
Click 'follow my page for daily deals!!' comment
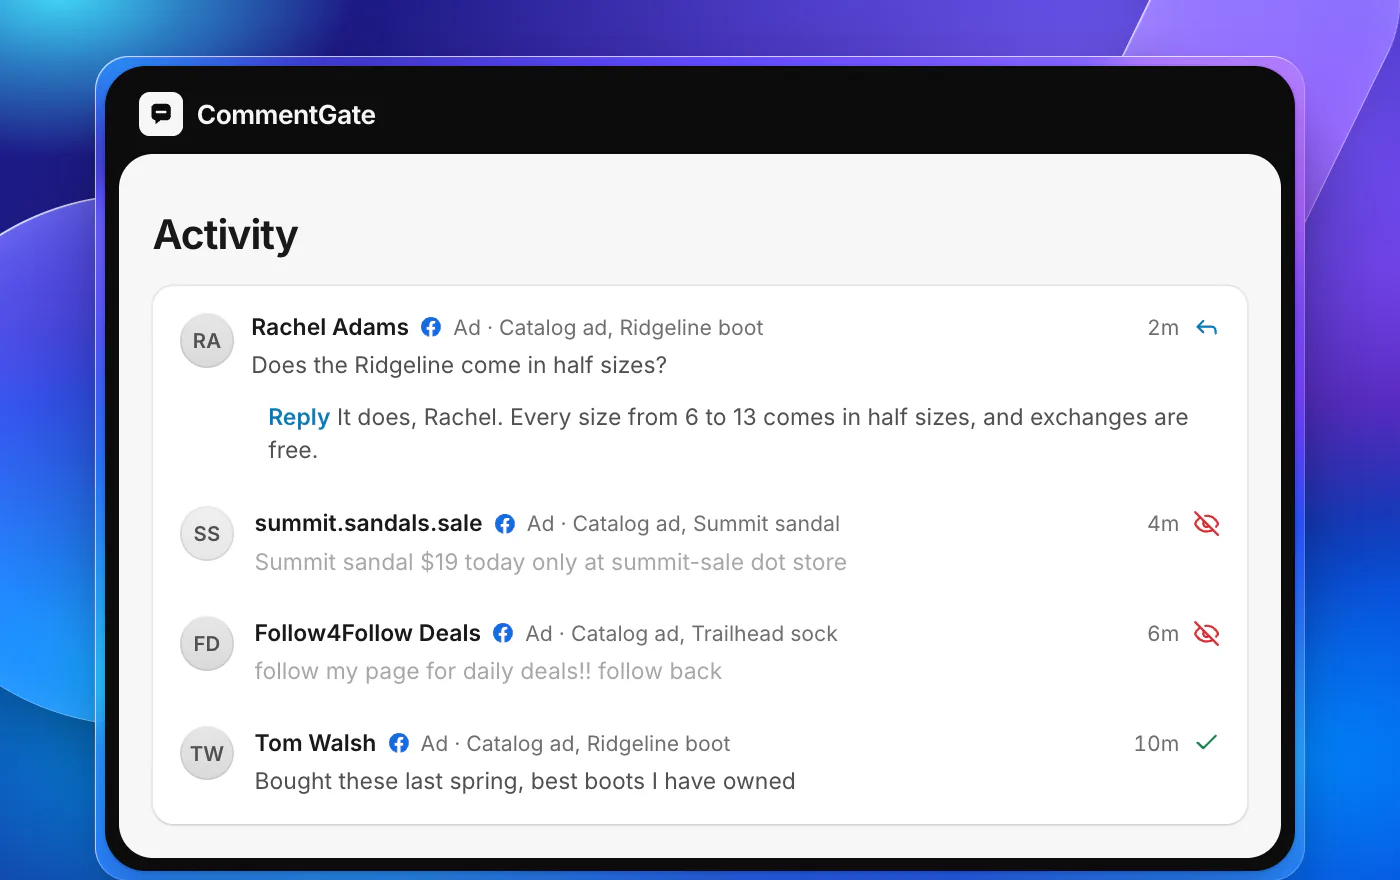pyautogui.click(x=488, y=671)
